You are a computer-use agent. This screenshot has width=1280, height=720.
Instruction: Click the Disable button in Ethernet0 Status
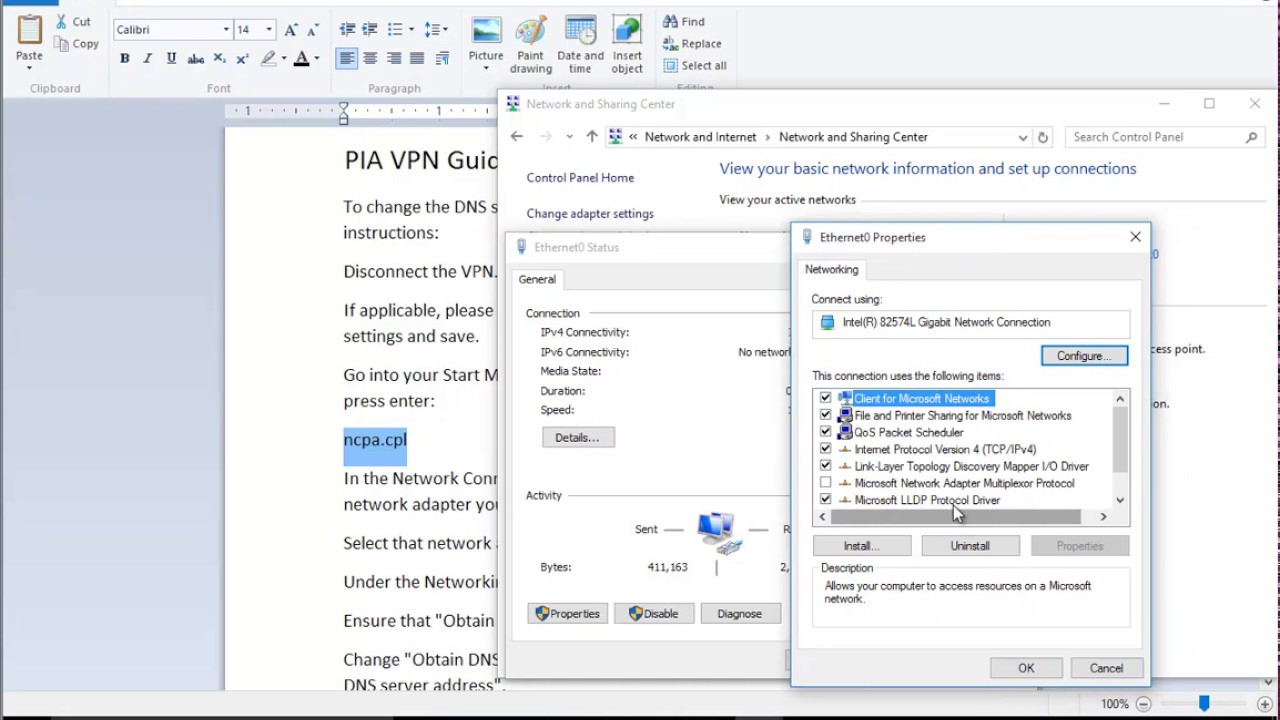tap(654, 614)
